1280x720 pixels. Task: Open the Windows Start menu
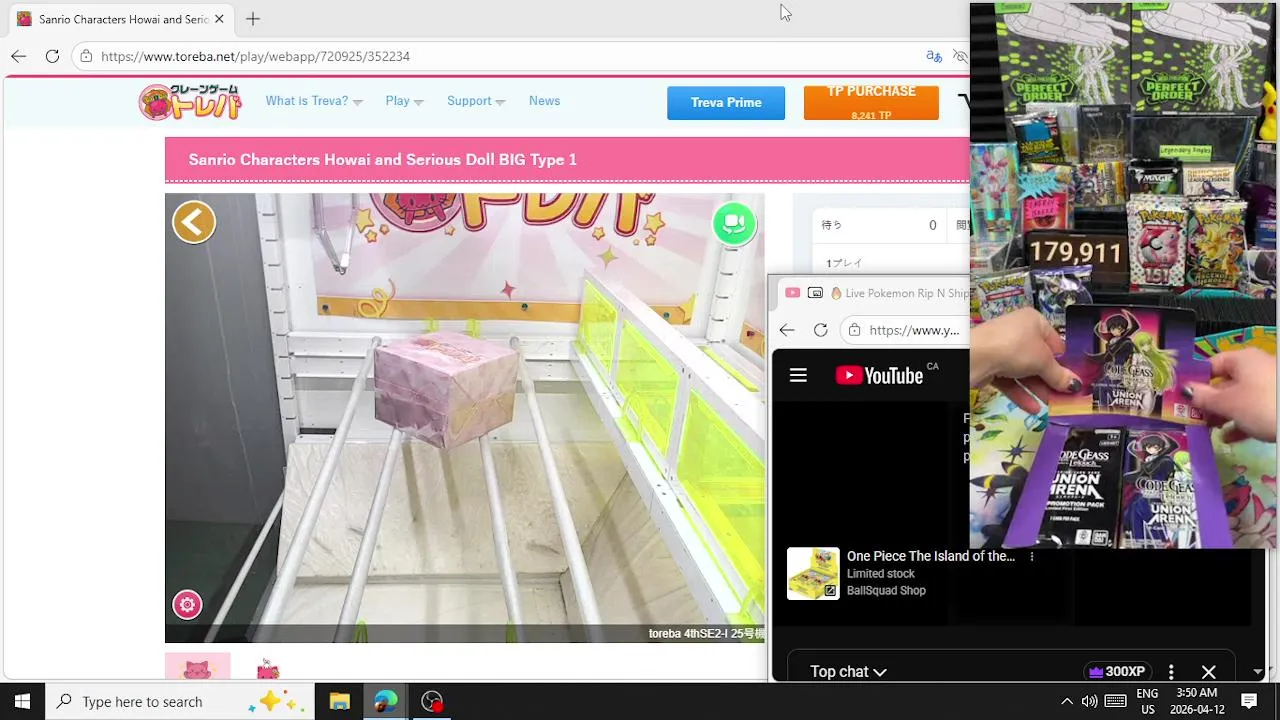[x=22, y=701]
